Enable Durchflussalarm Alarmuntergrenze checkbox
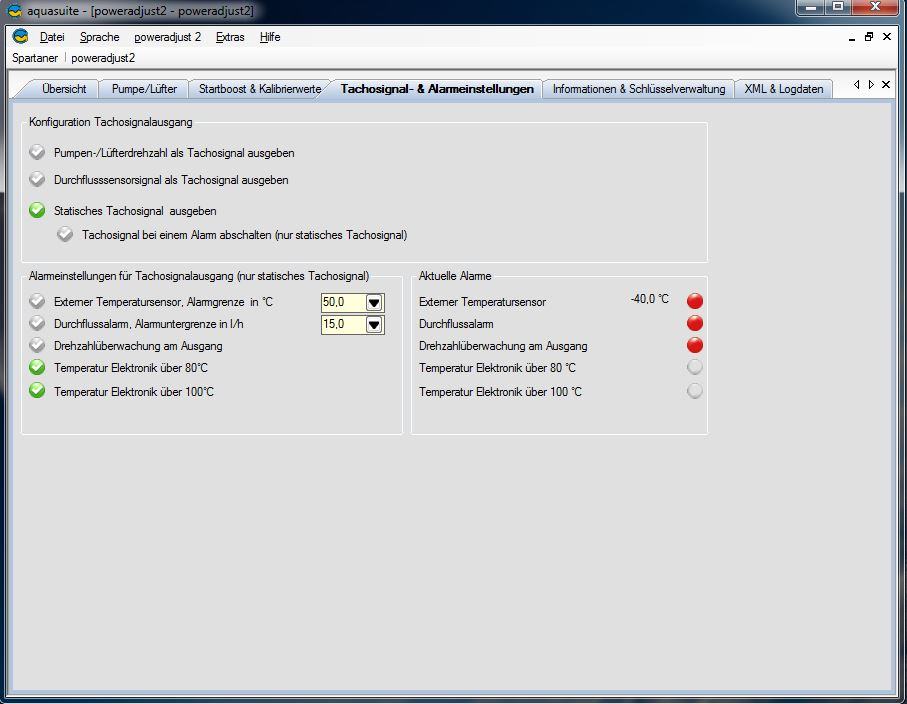Screen dimensions: 907x704 pyautogui.click(x=37, y=323)
